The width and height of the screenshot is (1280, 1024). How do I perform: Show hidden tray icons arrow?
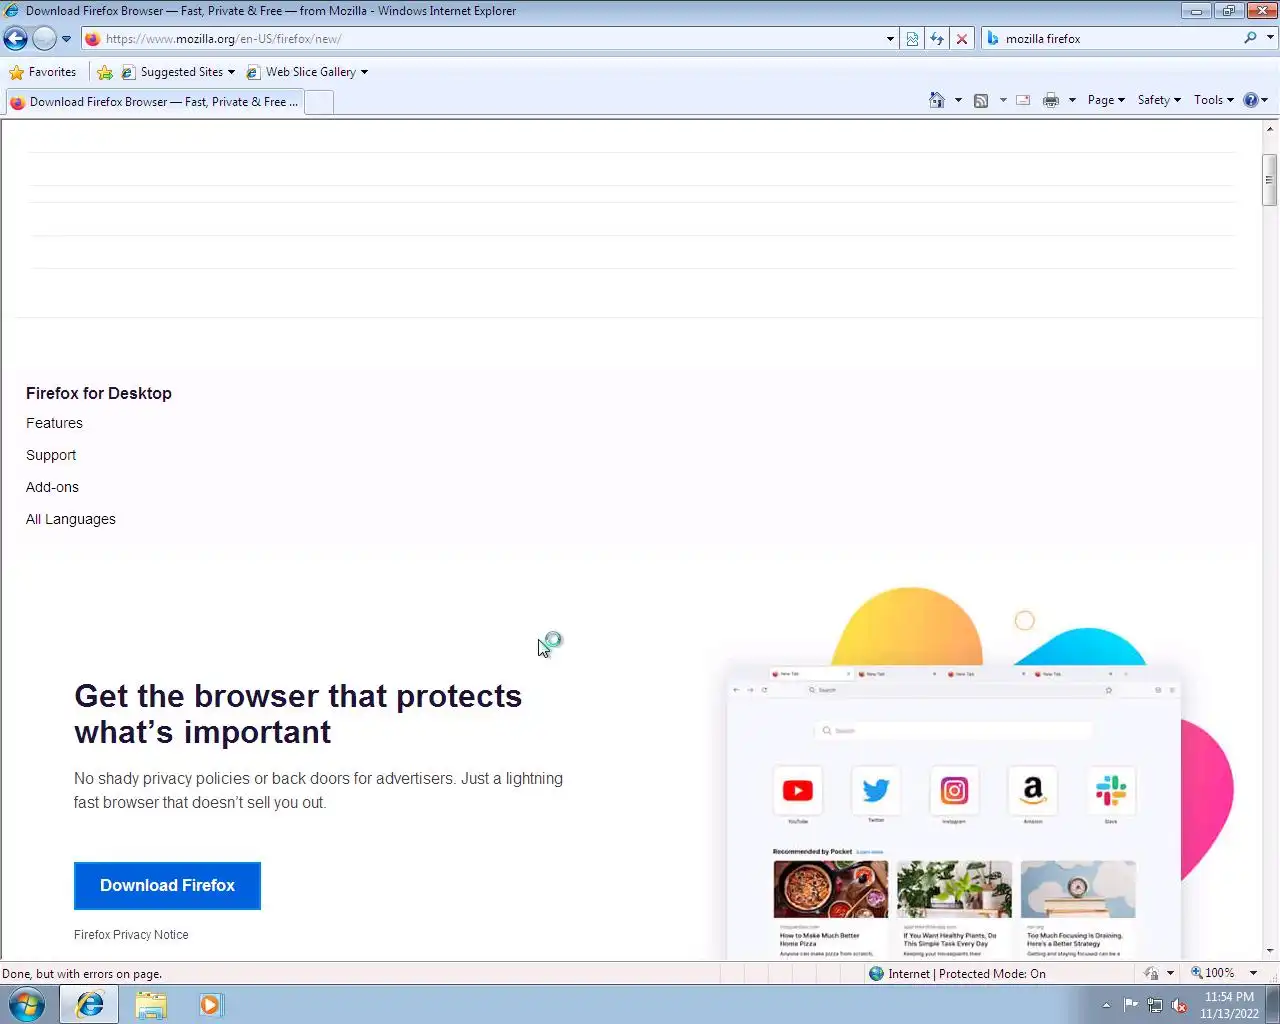click(x=1106, y=1005)
